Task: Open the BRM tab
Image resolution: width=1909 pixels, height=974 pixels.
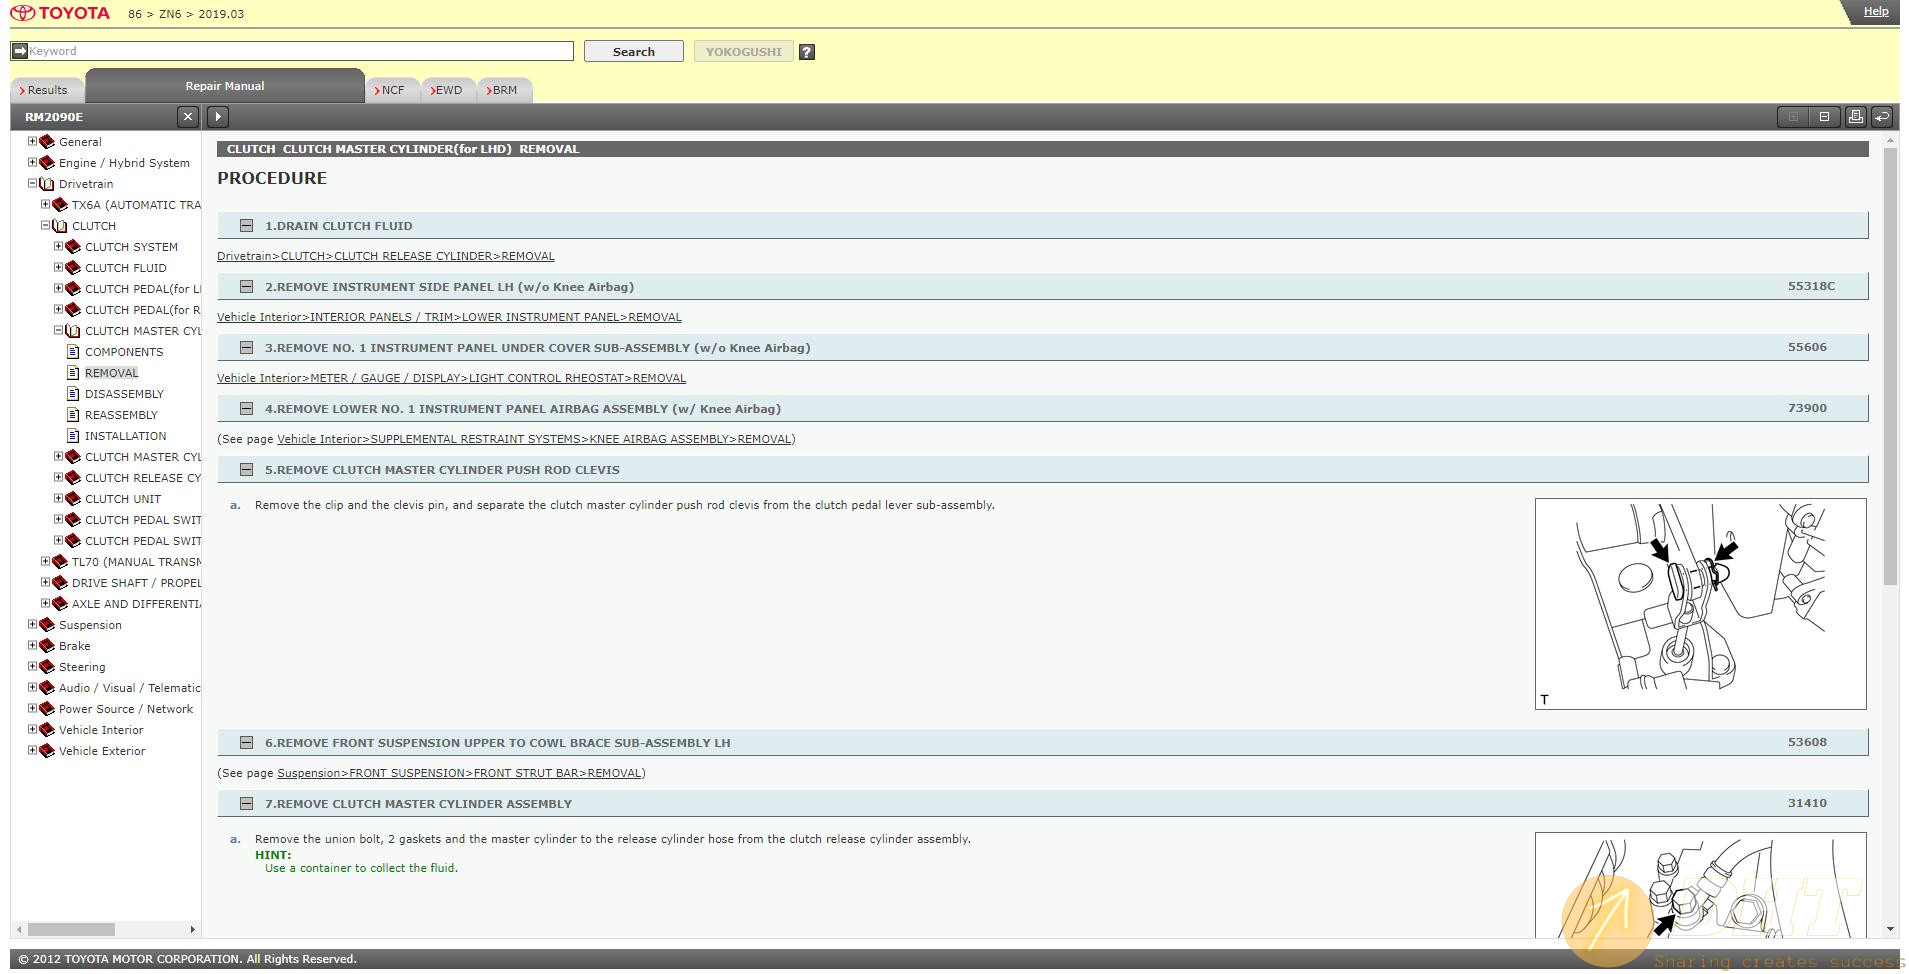Action: [504, 90]
